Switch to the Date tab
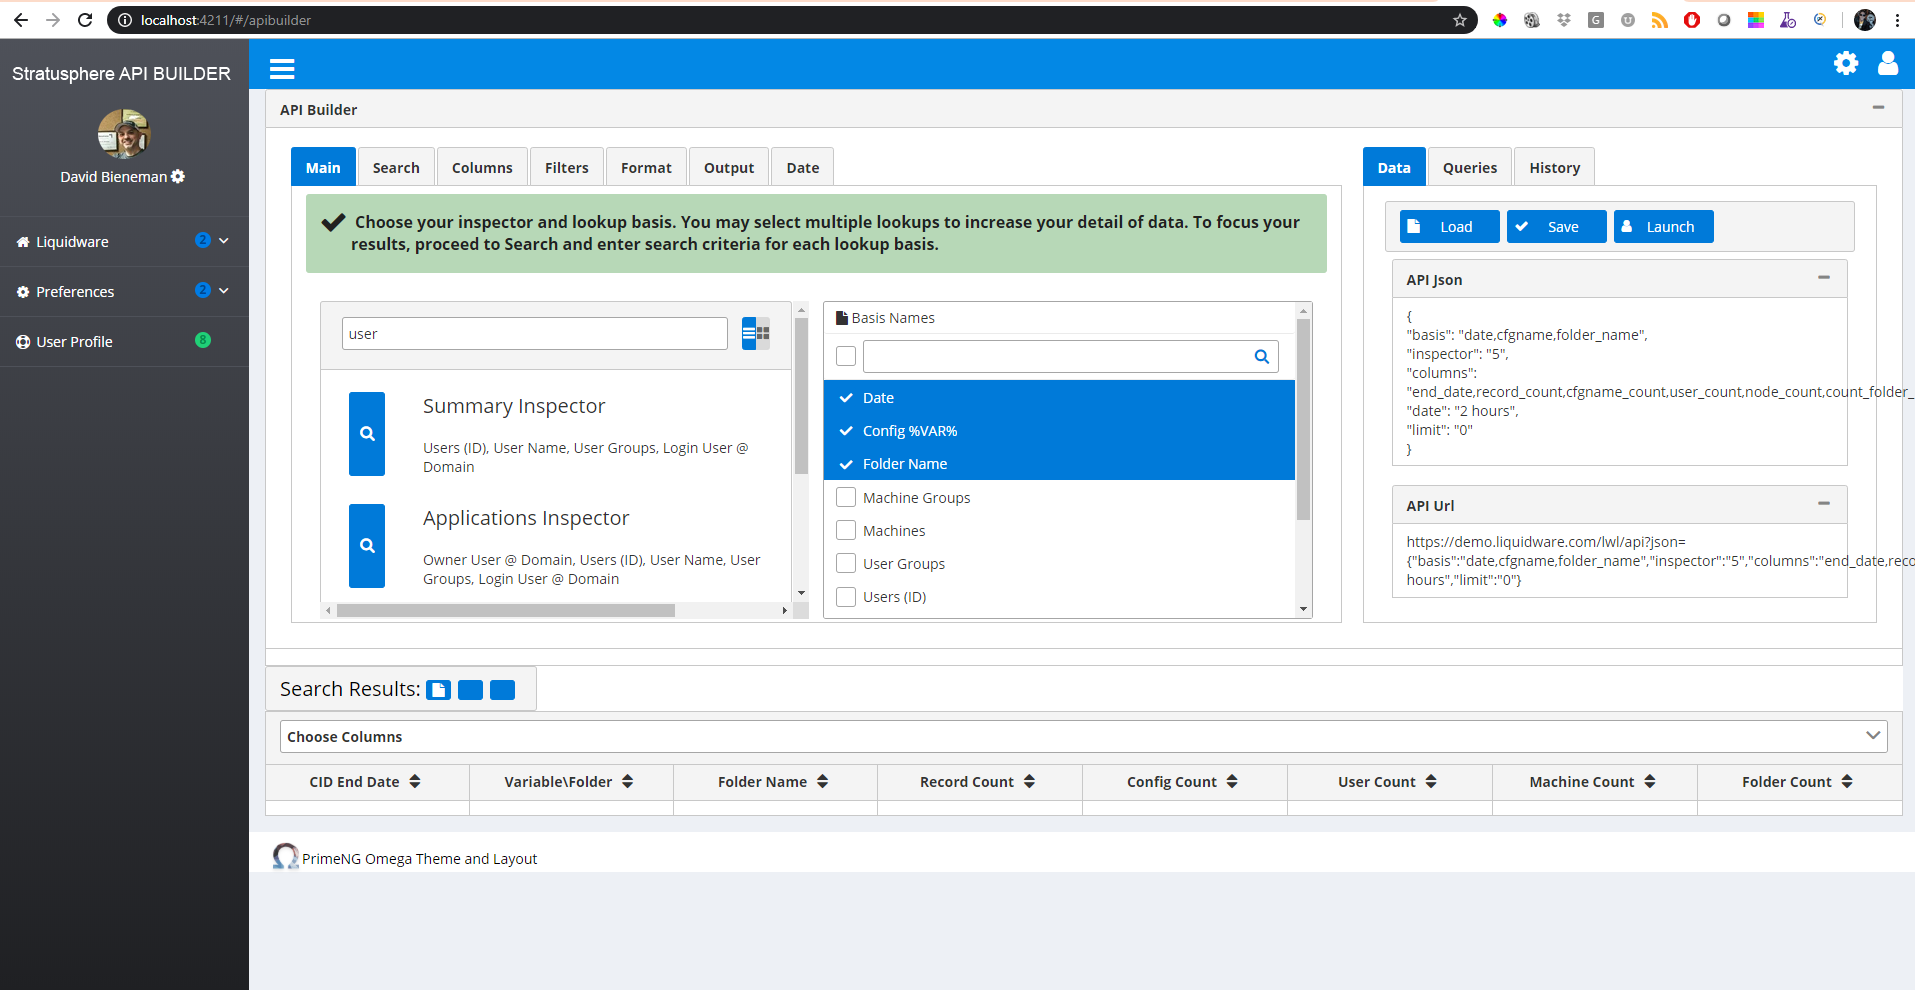Viewport: 1915px width, 990px height. [x=802, y=167]
